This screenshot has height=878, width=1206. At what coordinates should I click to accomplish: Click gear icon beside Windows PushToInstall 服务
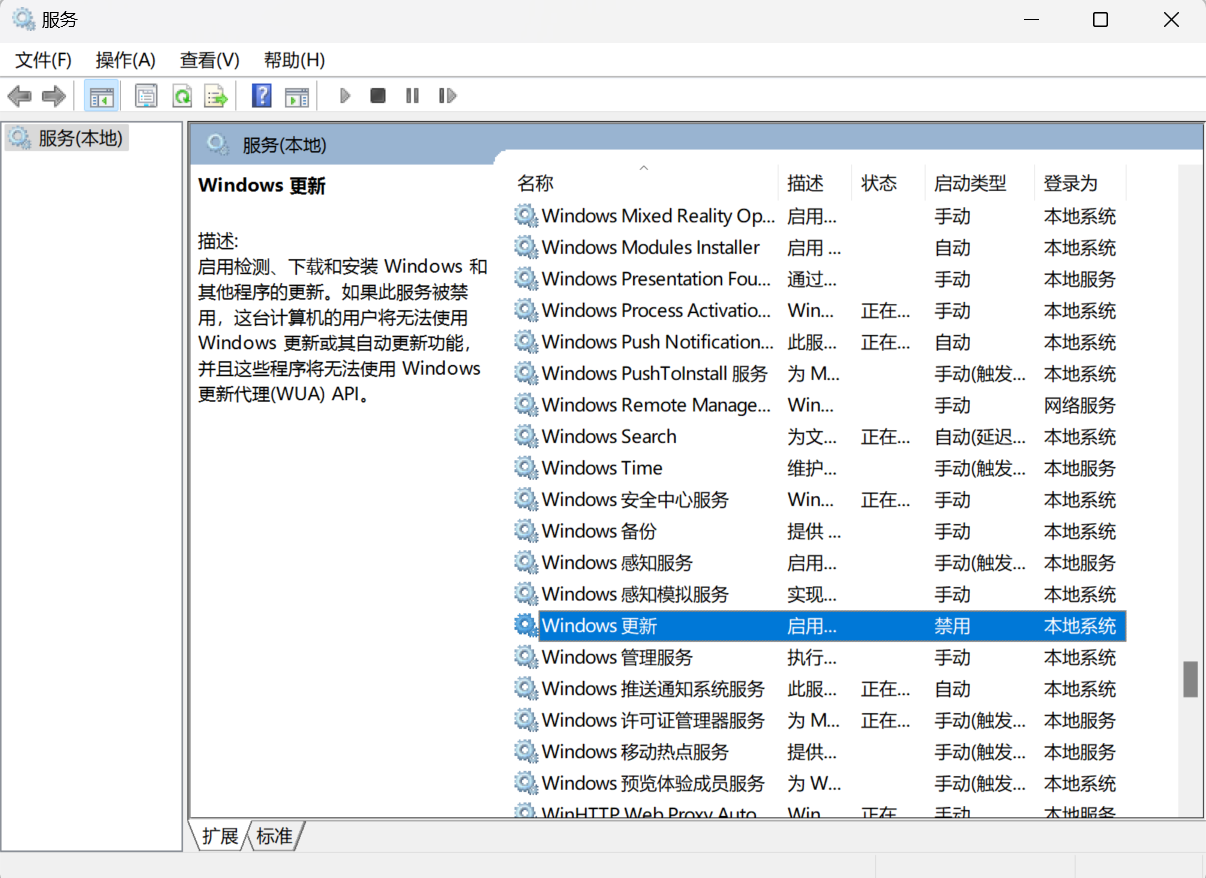pos(526,373)
